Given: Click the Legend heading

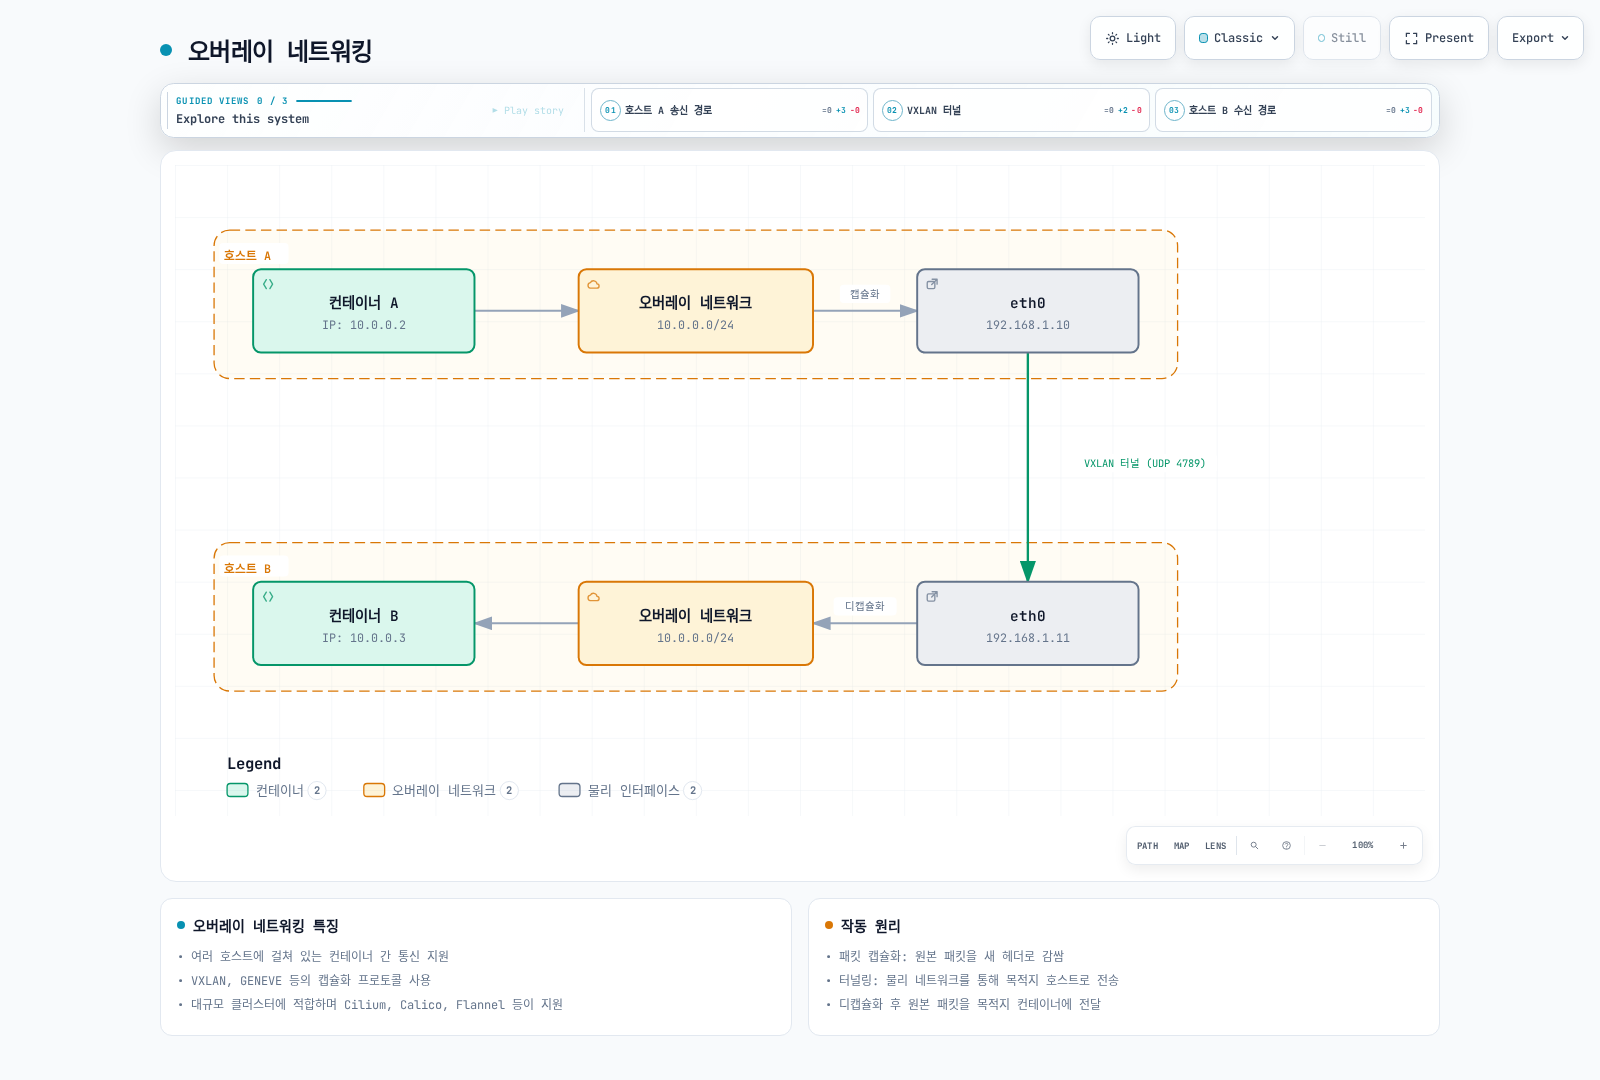Looking at the screenshot, I should pyautogui.click(x=254, y=764).
